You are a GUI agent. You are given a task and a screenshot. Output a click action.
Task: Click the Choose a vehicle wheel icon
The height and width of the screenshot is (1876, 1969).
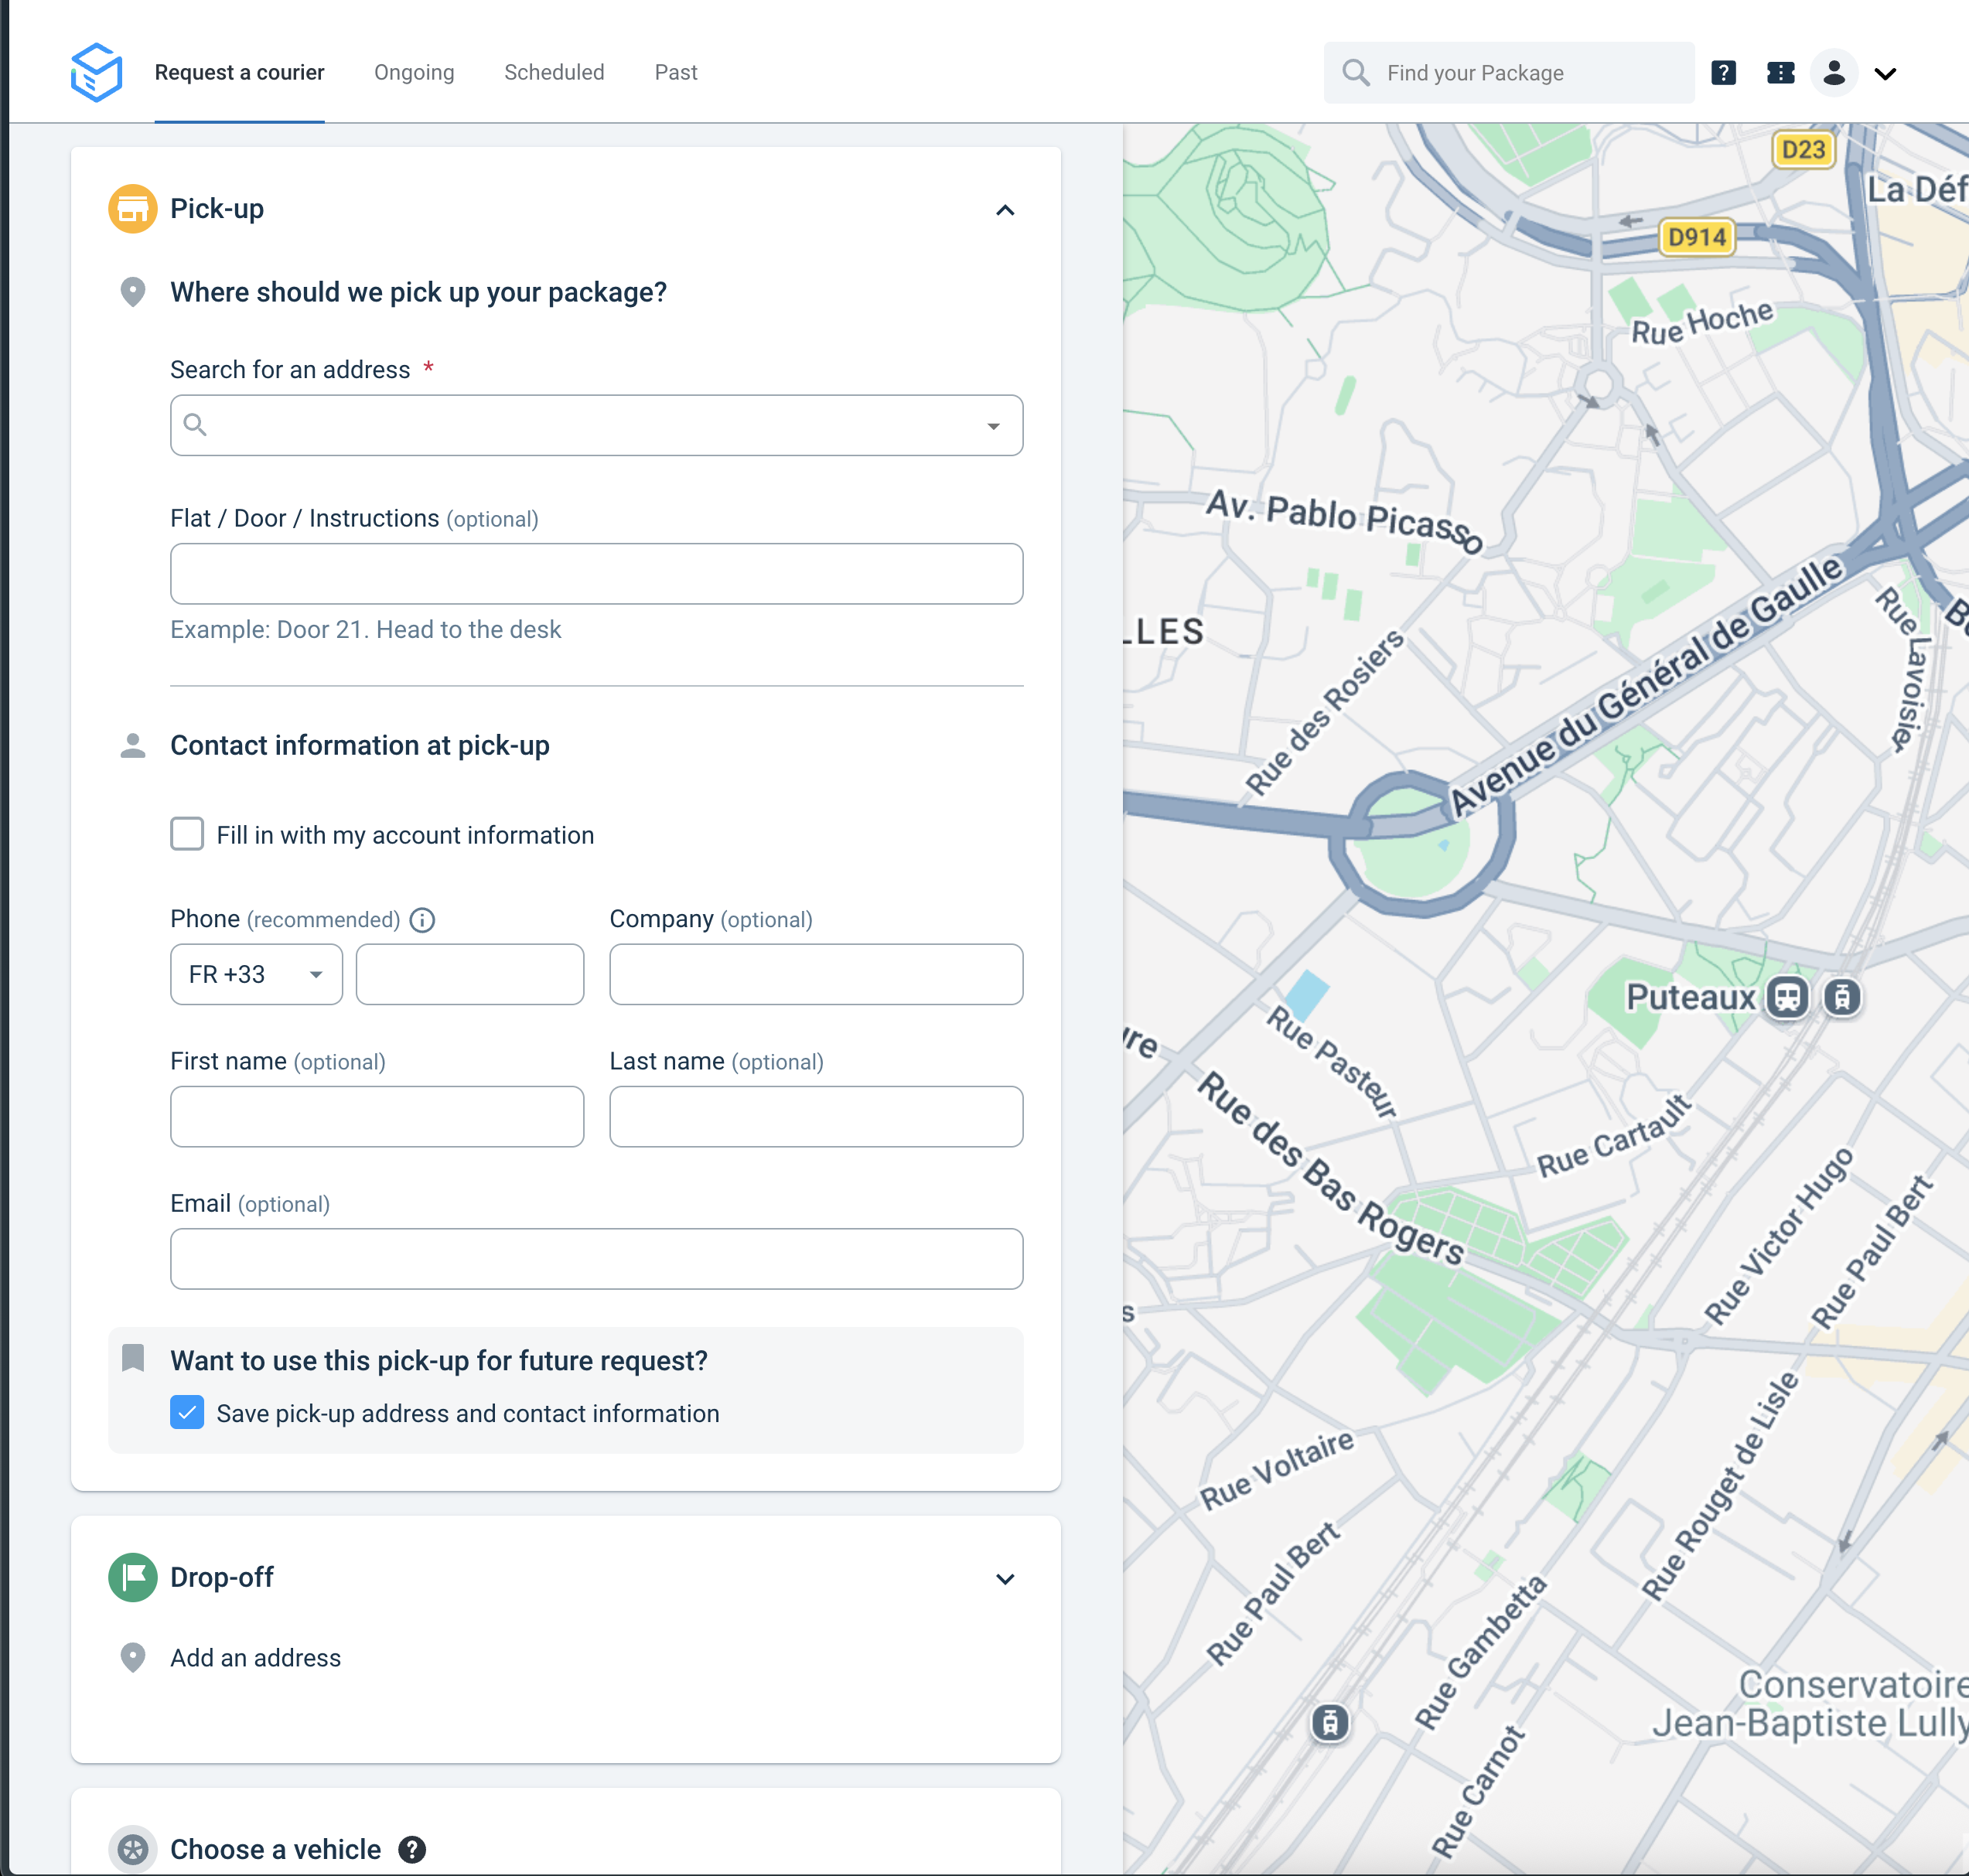point(133,1849)
